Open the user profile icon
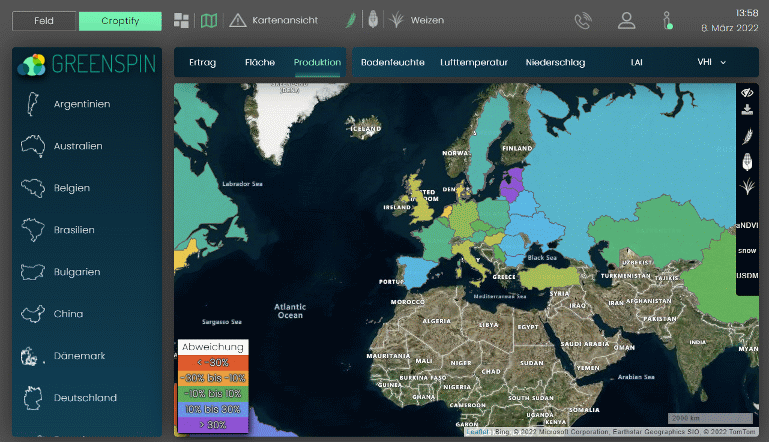Screen dimensions: 769x442 pyautogui.click(x=626, y=20)
